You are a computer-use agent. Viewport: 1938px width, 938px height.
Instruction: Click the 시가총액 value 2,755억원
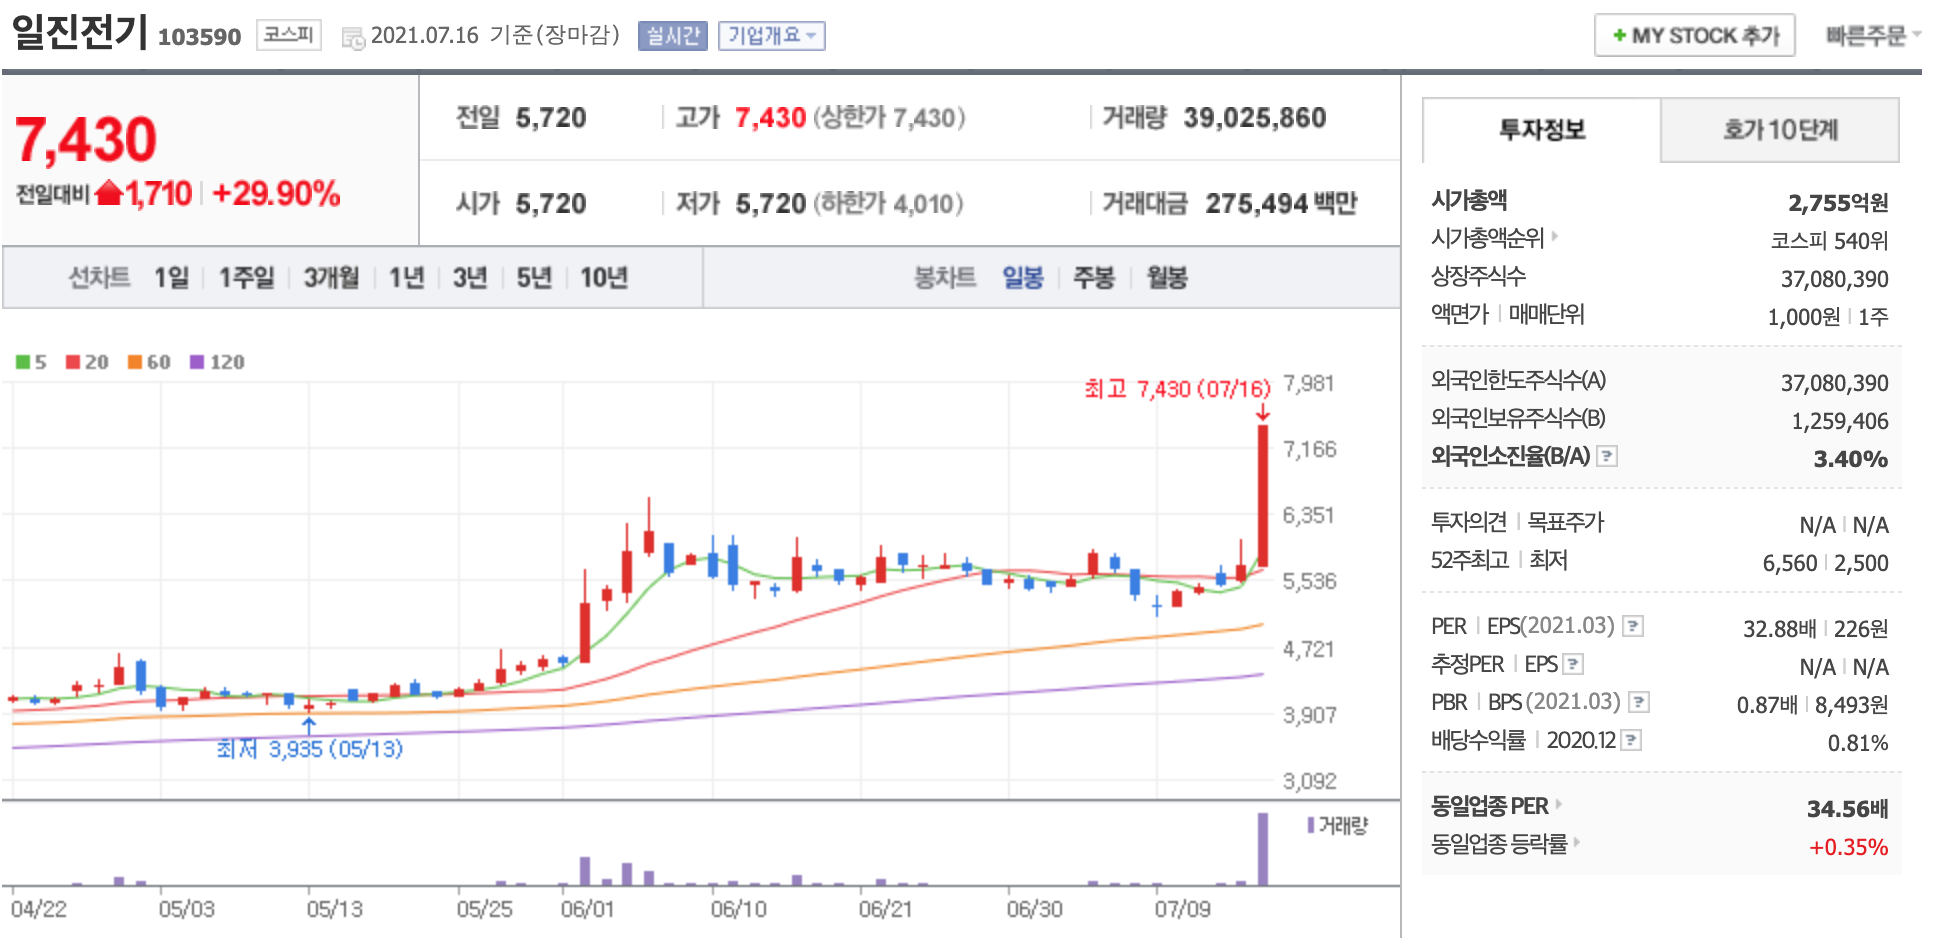(x=1838, y=203)
